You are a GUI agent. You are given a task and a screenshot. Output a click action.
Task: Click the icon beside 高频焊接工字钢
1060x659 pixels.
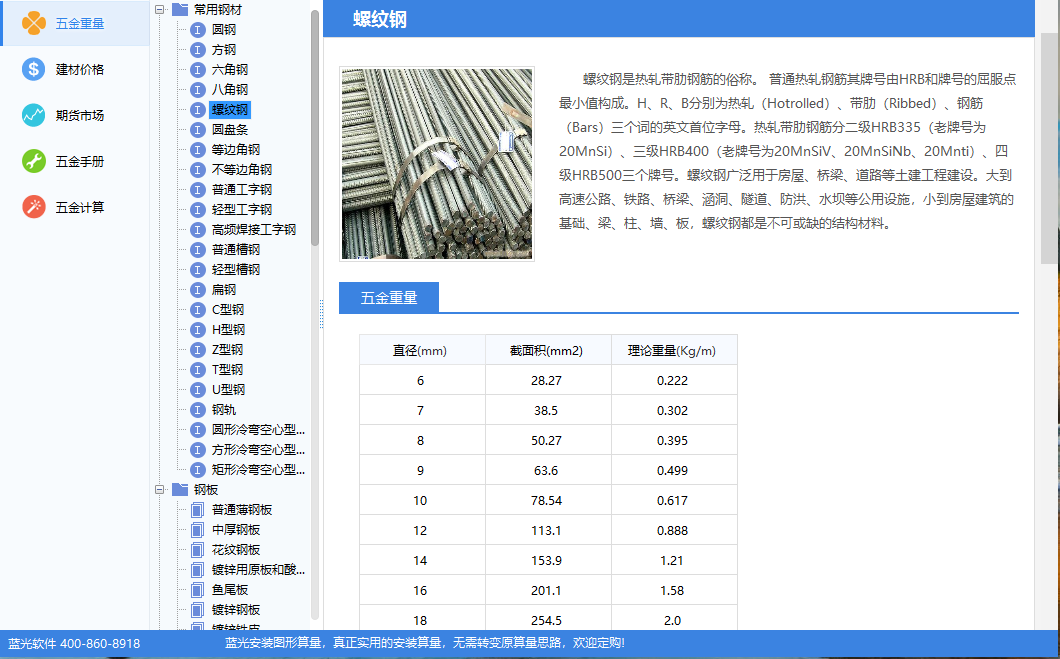[197, 230]
